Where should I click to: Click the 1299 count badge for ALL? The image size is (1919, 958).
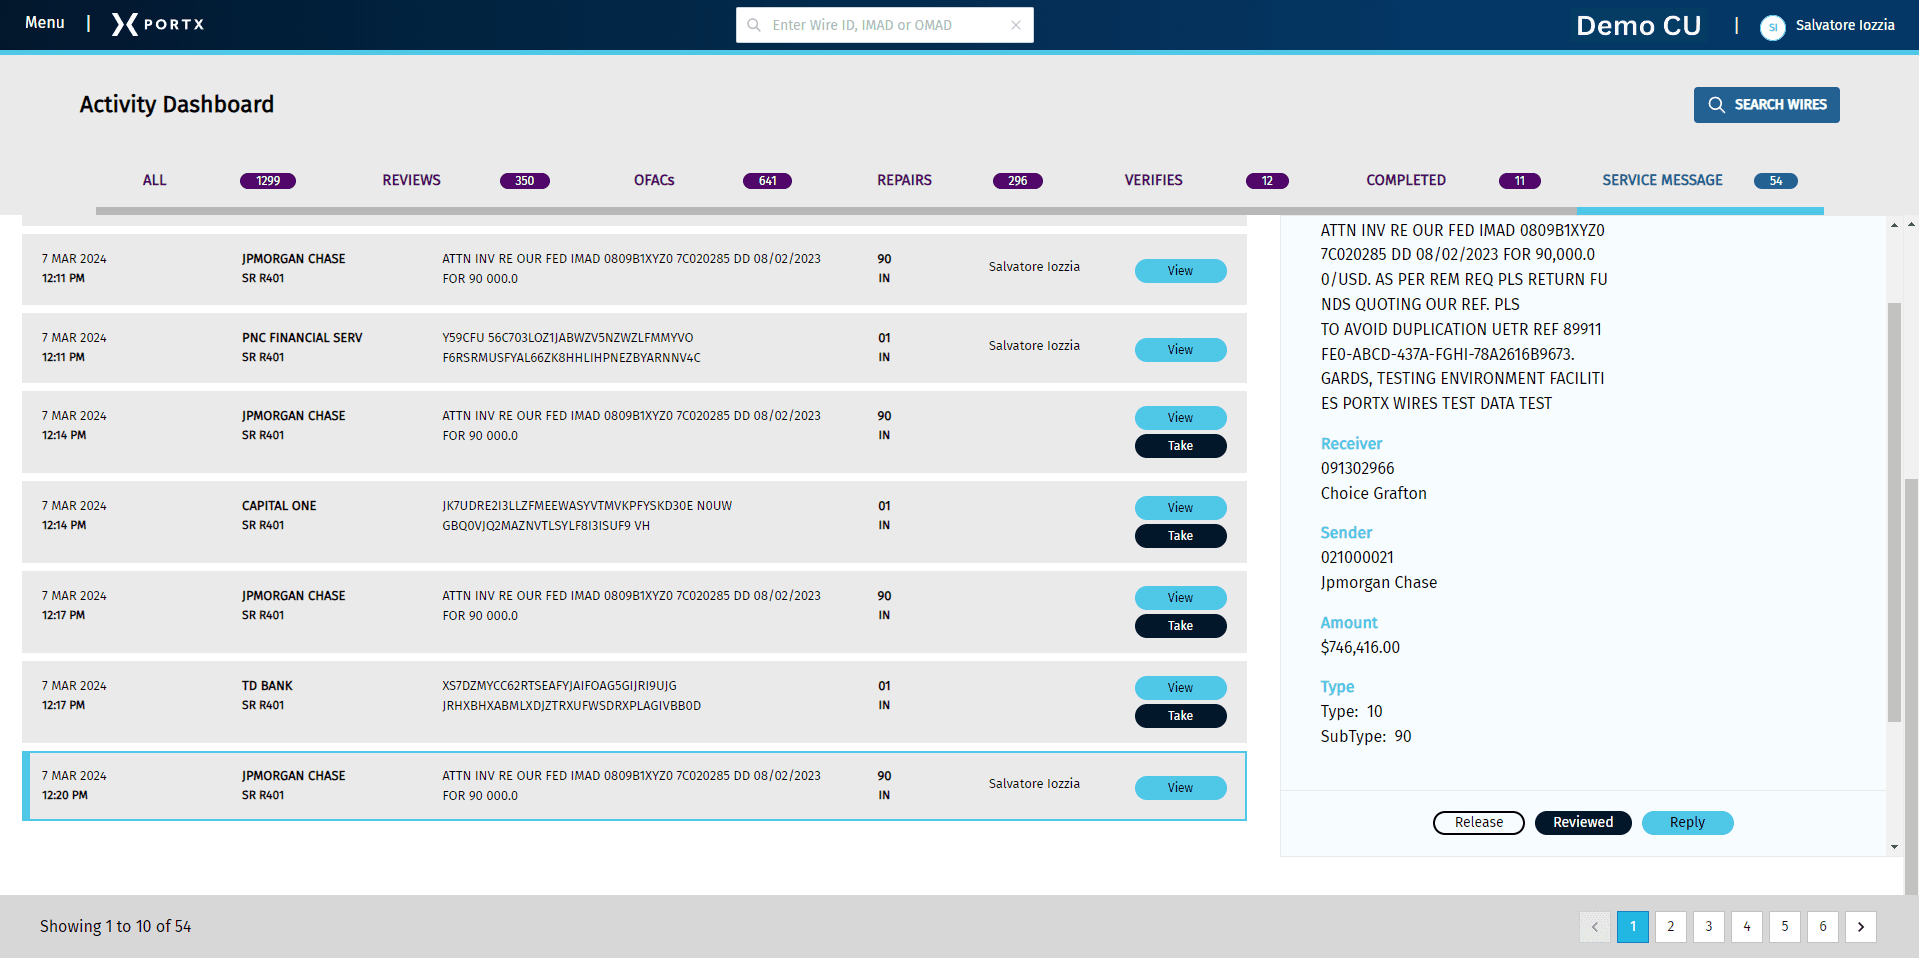268,181
